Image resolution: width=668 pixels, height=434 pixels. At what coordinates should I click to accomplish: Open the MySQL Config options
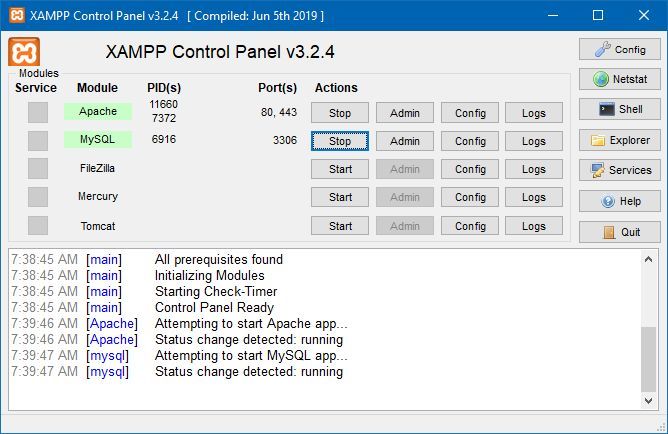tap(470, 141)
